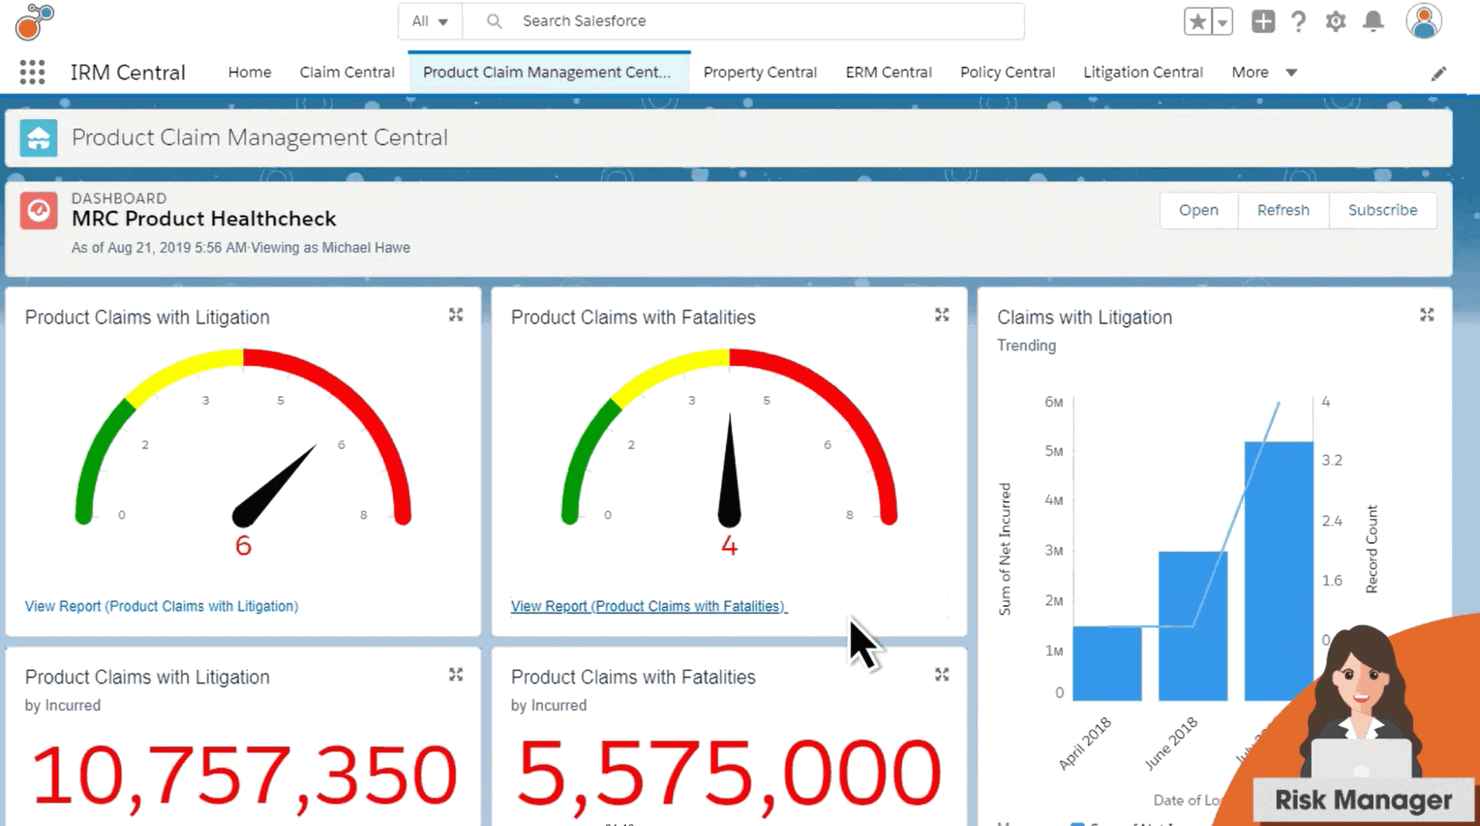The height and width of the screenshot is (826, 1480).
Task: Click the MRC Product Healthcheck dashboard icon
Action: coord(39,211)
